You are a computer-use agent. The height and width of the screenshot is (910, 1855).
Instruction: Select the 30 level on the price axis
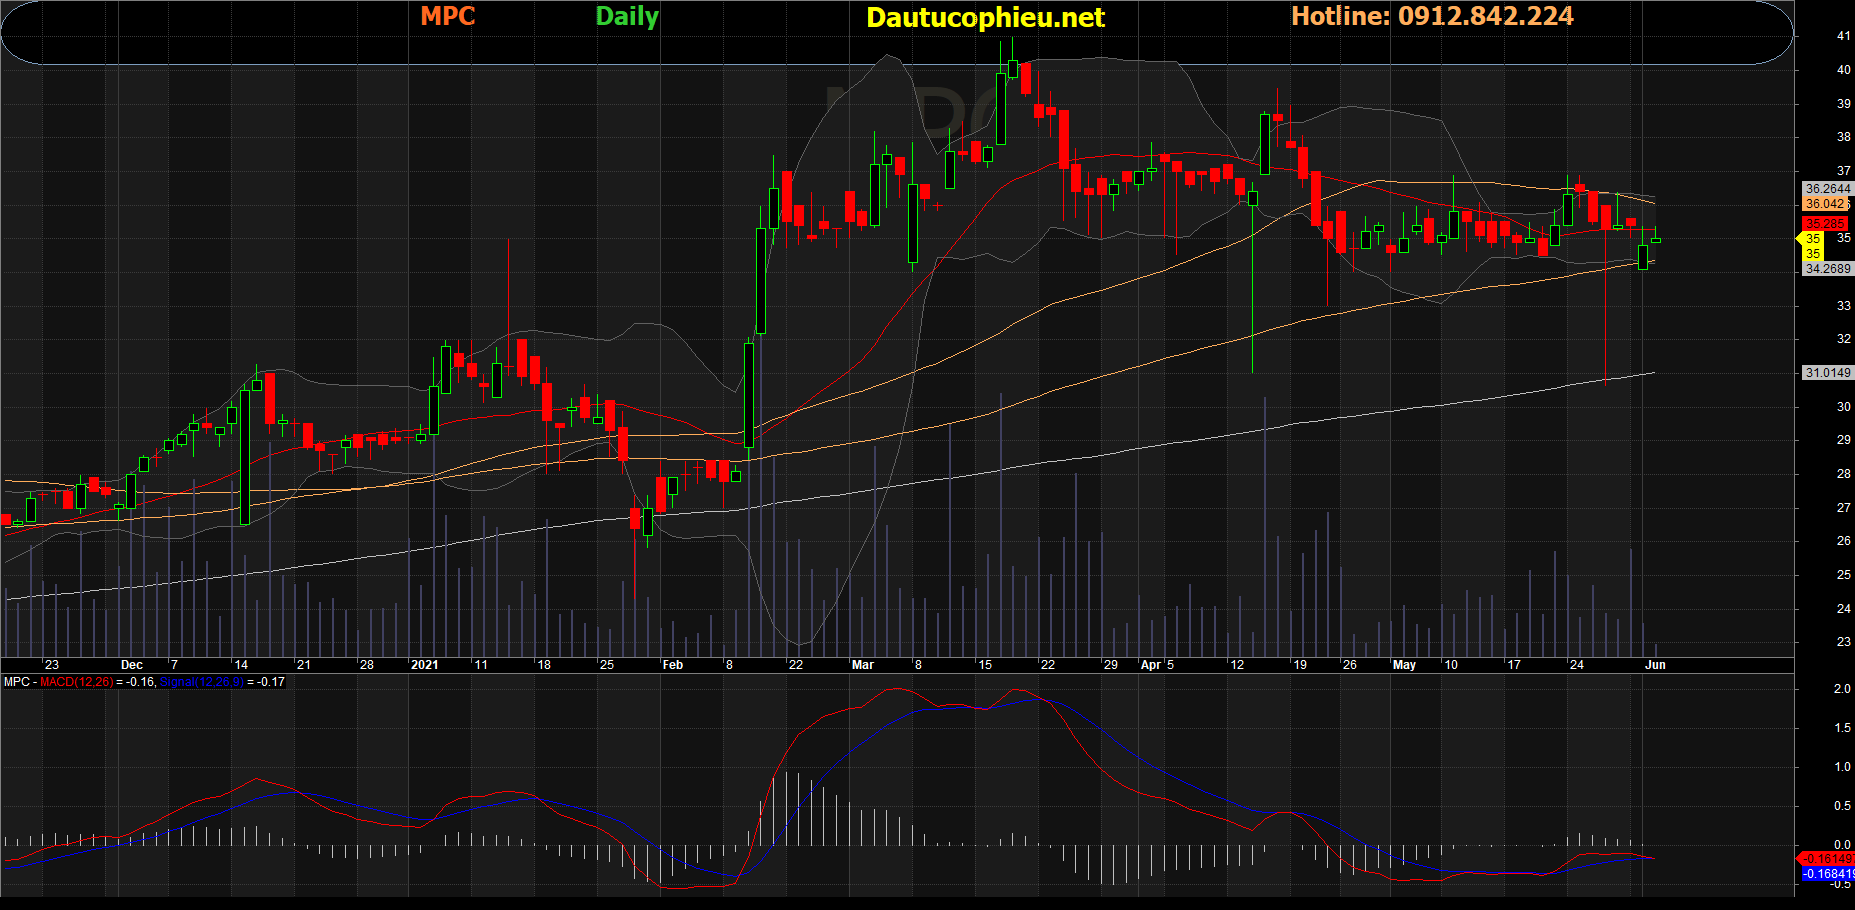1843,407
